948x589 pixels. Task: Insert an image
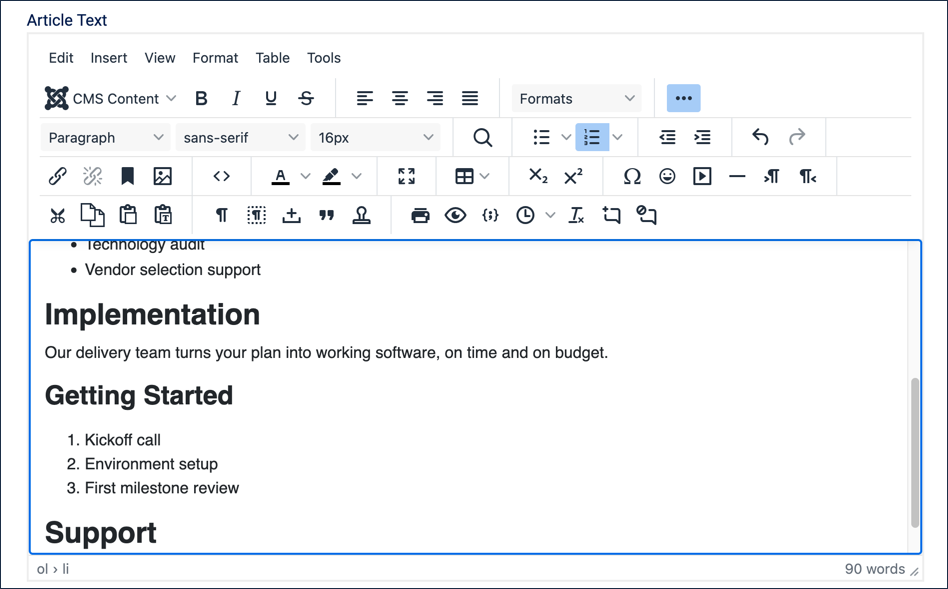pyautogui.click(x=163, y=176)
